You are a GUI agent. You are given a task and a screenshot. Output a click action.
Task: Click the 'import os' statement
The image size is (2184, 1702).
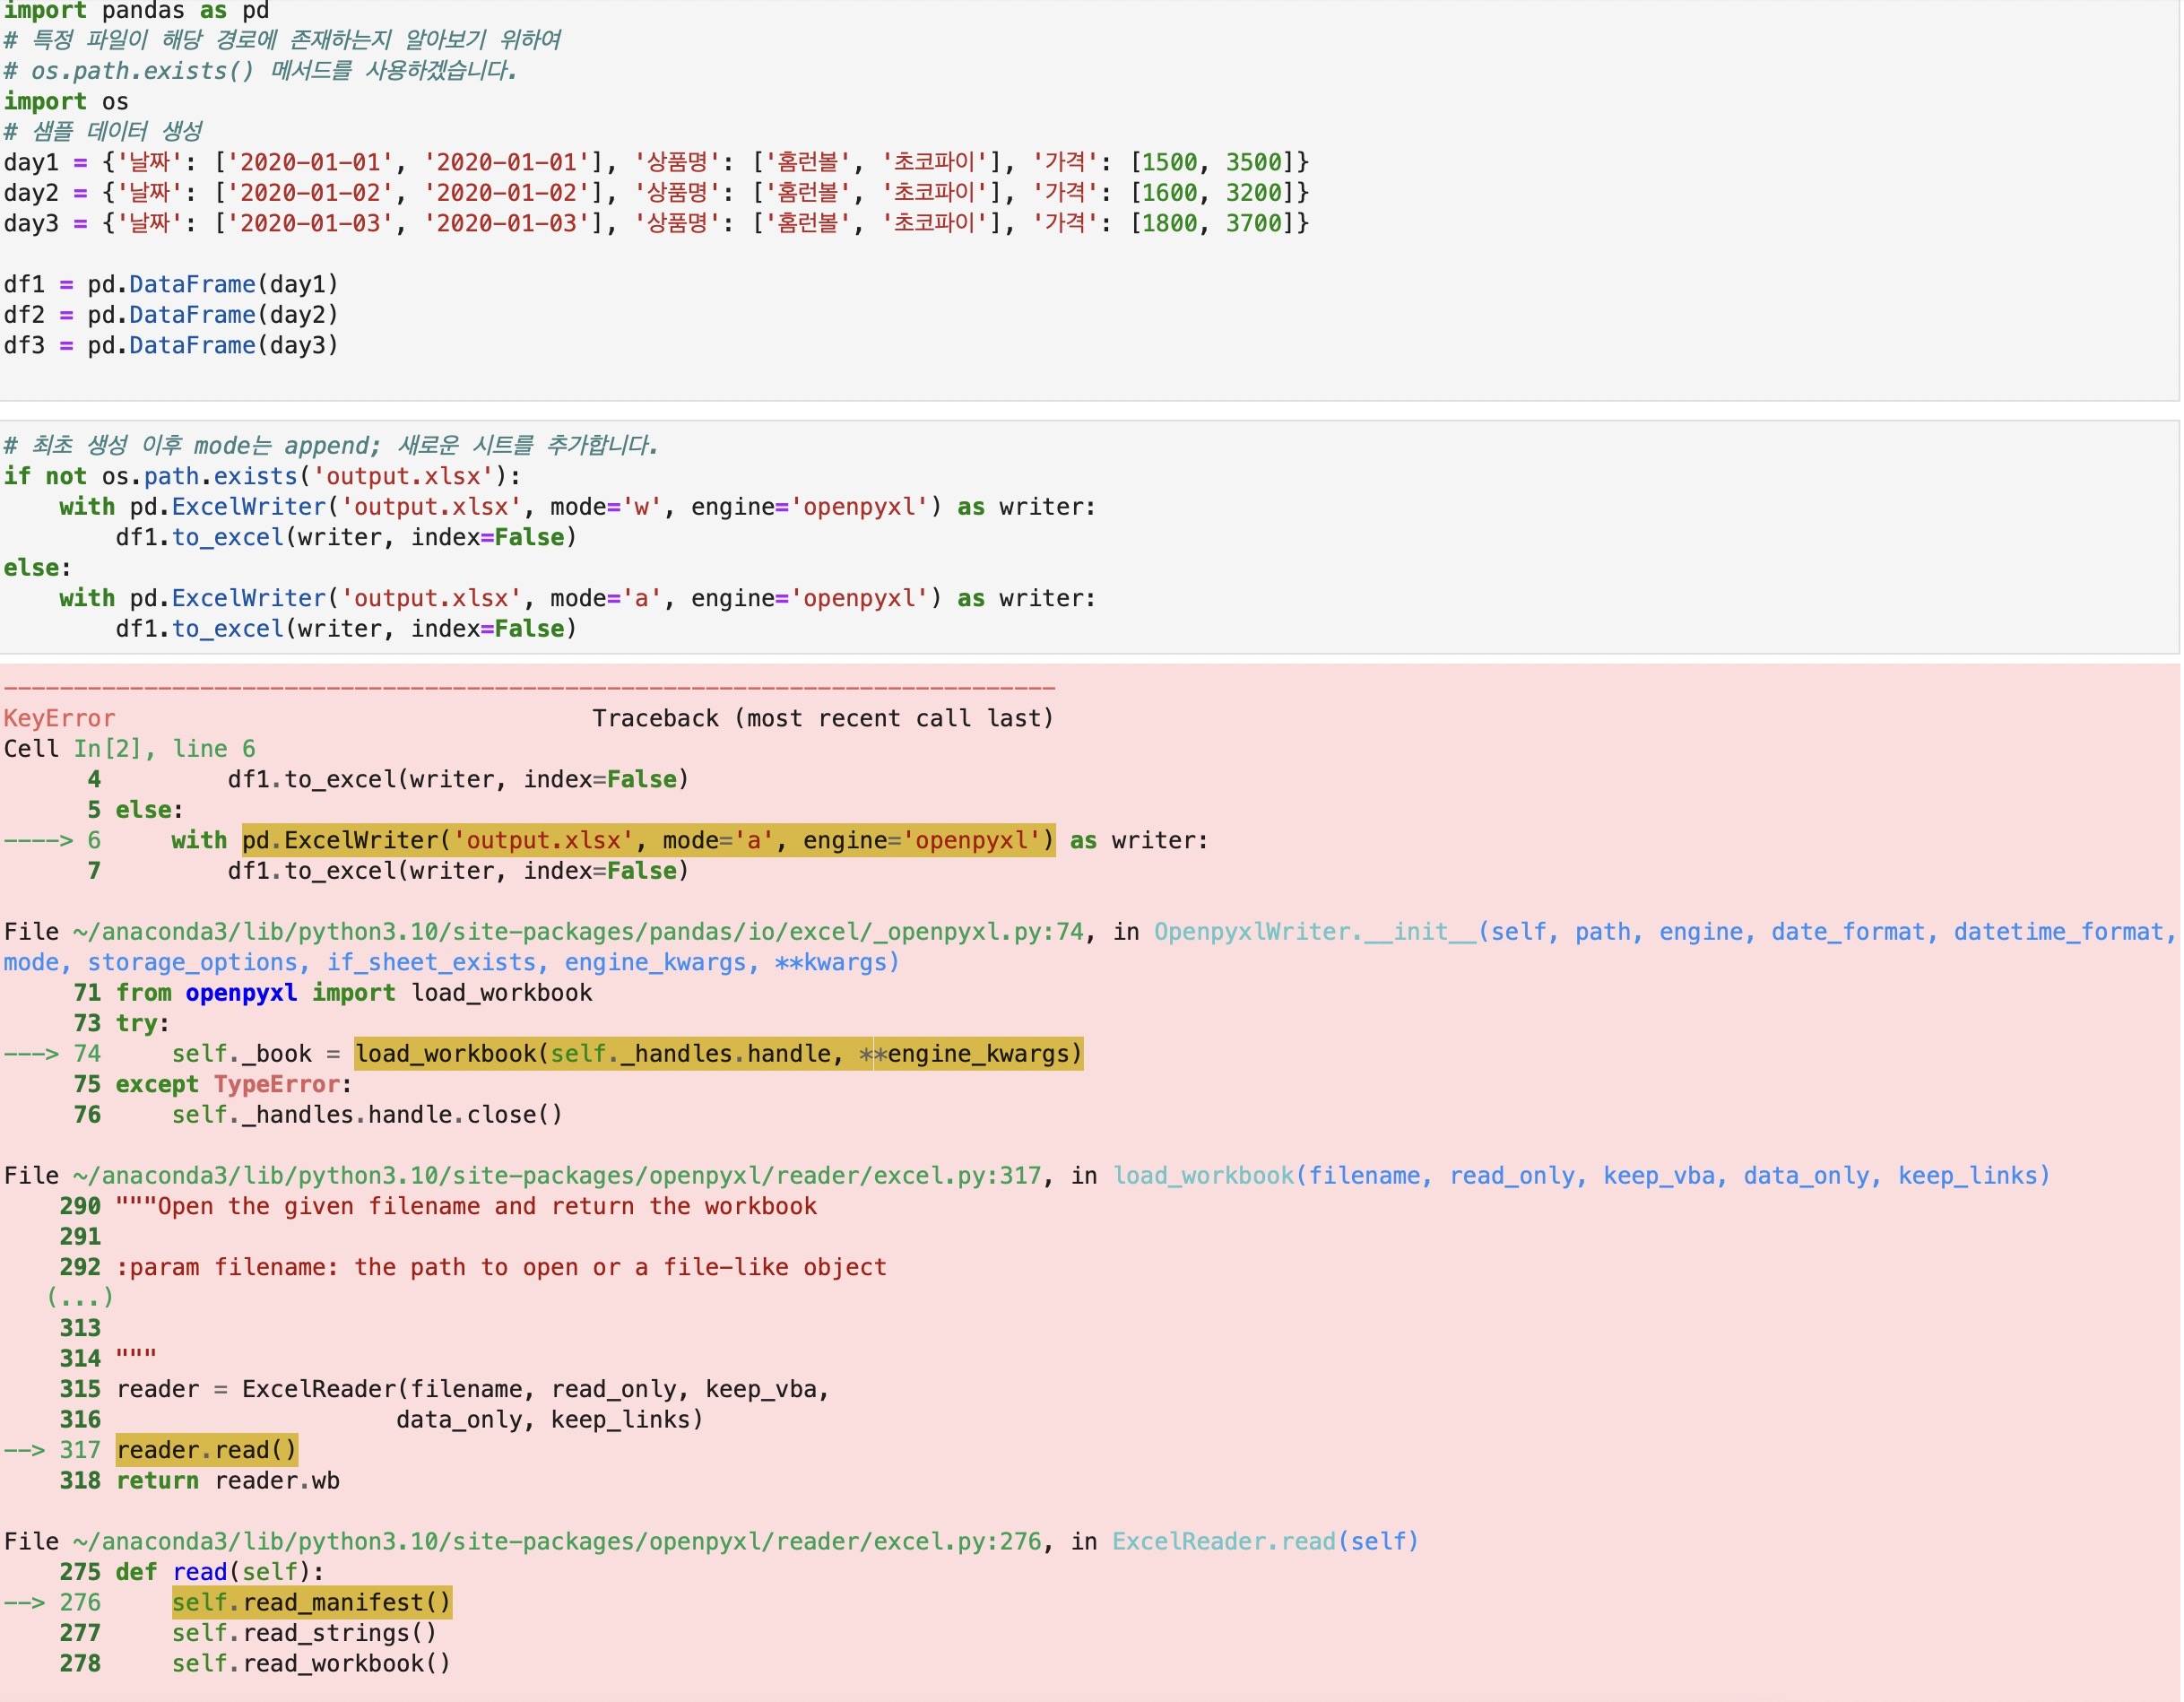click(66, 101)
